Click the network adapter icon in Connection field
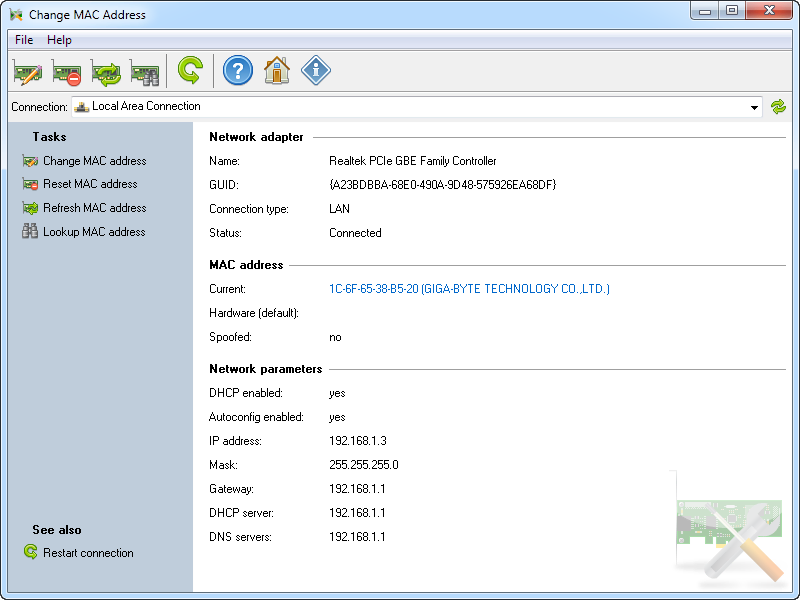800x600 pixels. tap(81, 106)
